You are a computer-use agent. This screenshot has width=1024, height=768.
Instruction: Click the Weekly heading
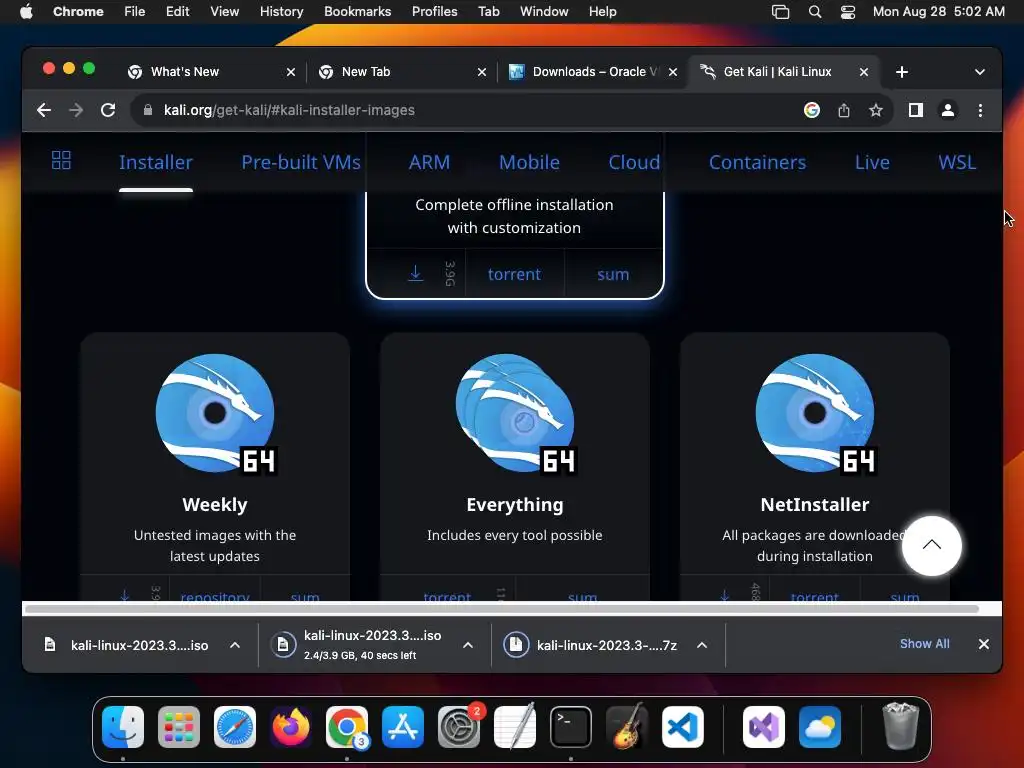click(x=215, y=505)
